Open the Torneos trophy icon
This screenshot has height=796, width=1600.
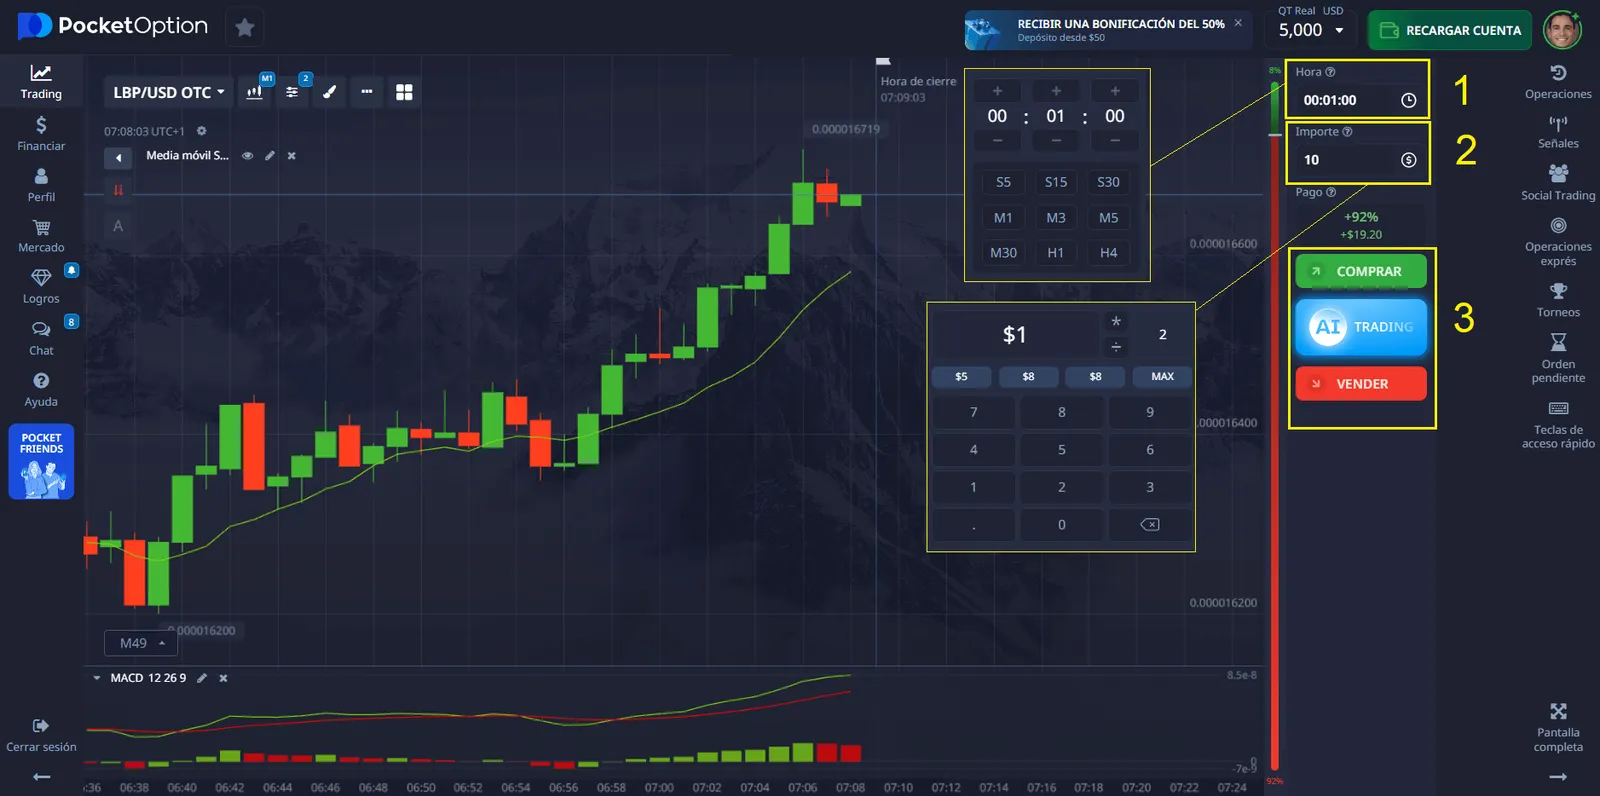click(1558, 299)
